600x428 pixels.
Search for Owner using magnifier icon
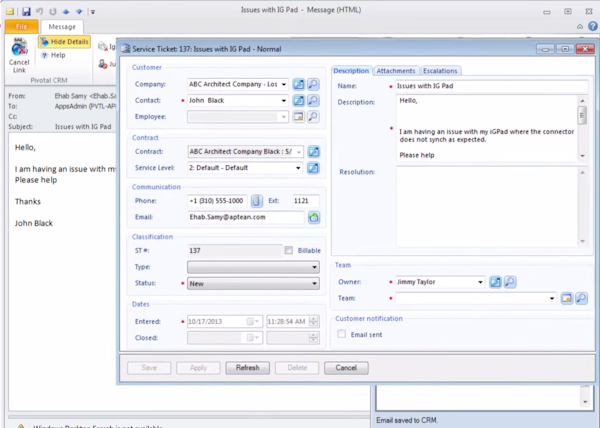[510, 283]
